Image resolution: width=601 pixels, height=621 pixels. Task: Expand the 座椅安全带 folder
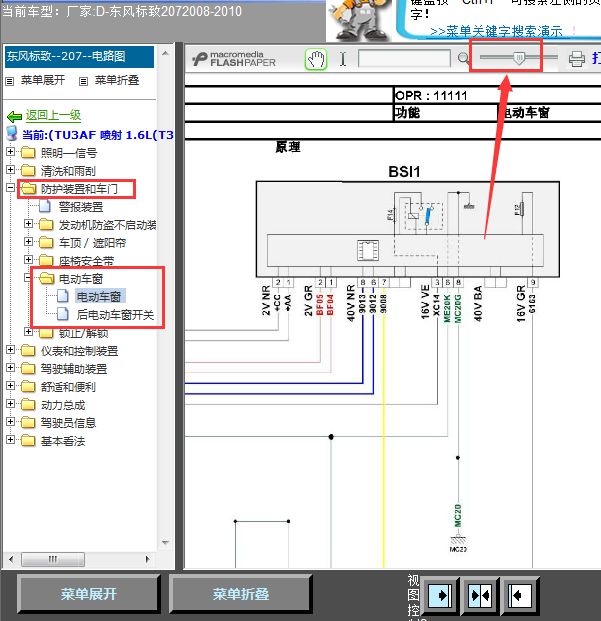point(29,259)
